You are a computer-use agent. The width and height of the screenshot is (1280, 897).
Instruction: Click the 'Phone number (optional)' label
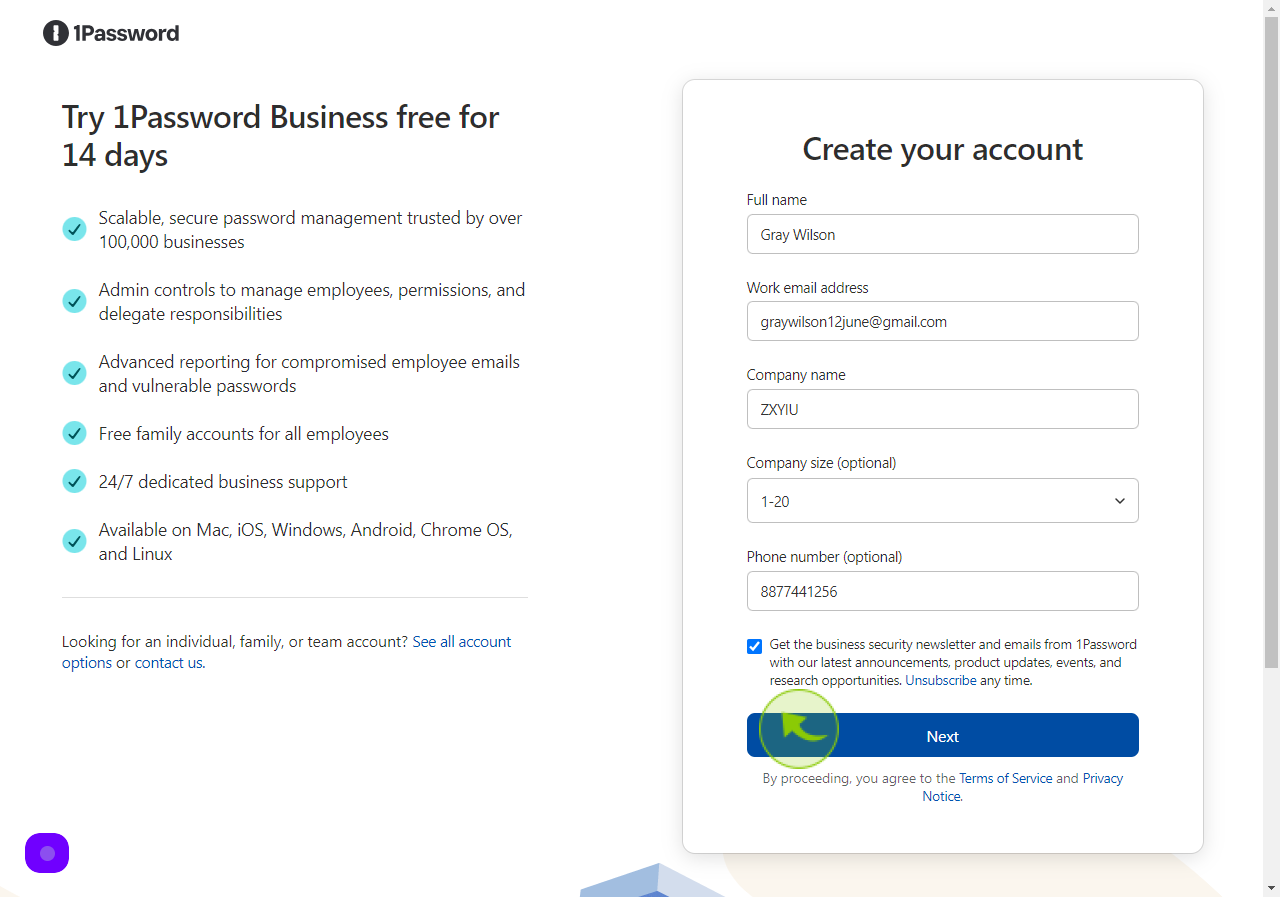click(824, 557)
